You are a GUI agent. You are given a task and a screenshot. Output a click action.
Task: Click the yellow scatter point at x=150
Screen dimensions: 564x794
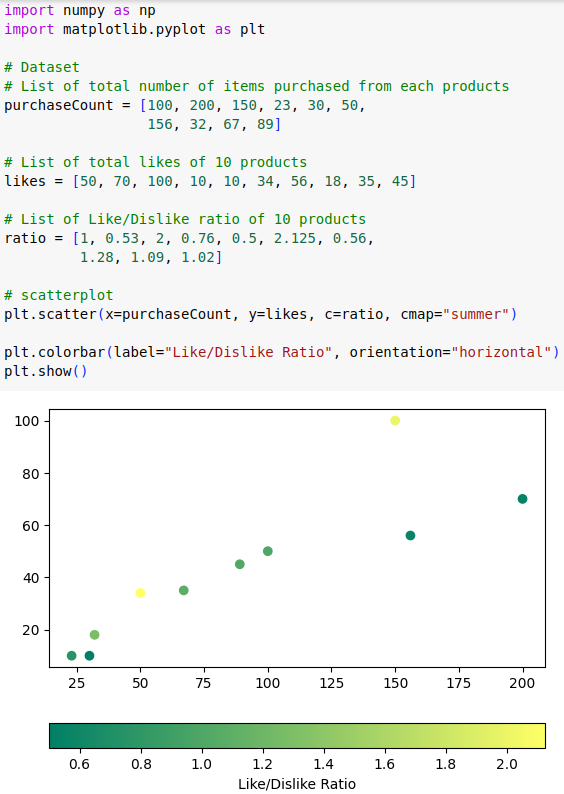pyautogui.click(x=395, y=420)
